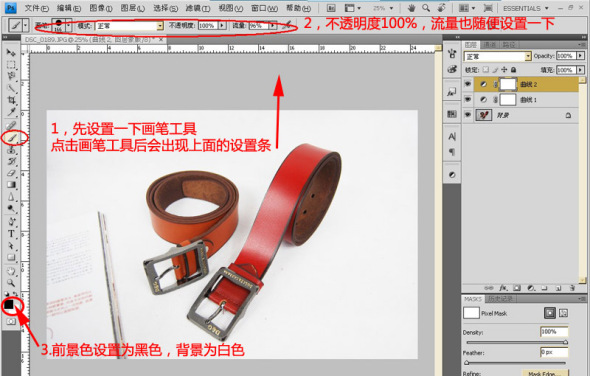The height and width of the screenshot is (376, 590).
Task: Open the 流量 slider arrow in options bar
Action: [272, 26]
